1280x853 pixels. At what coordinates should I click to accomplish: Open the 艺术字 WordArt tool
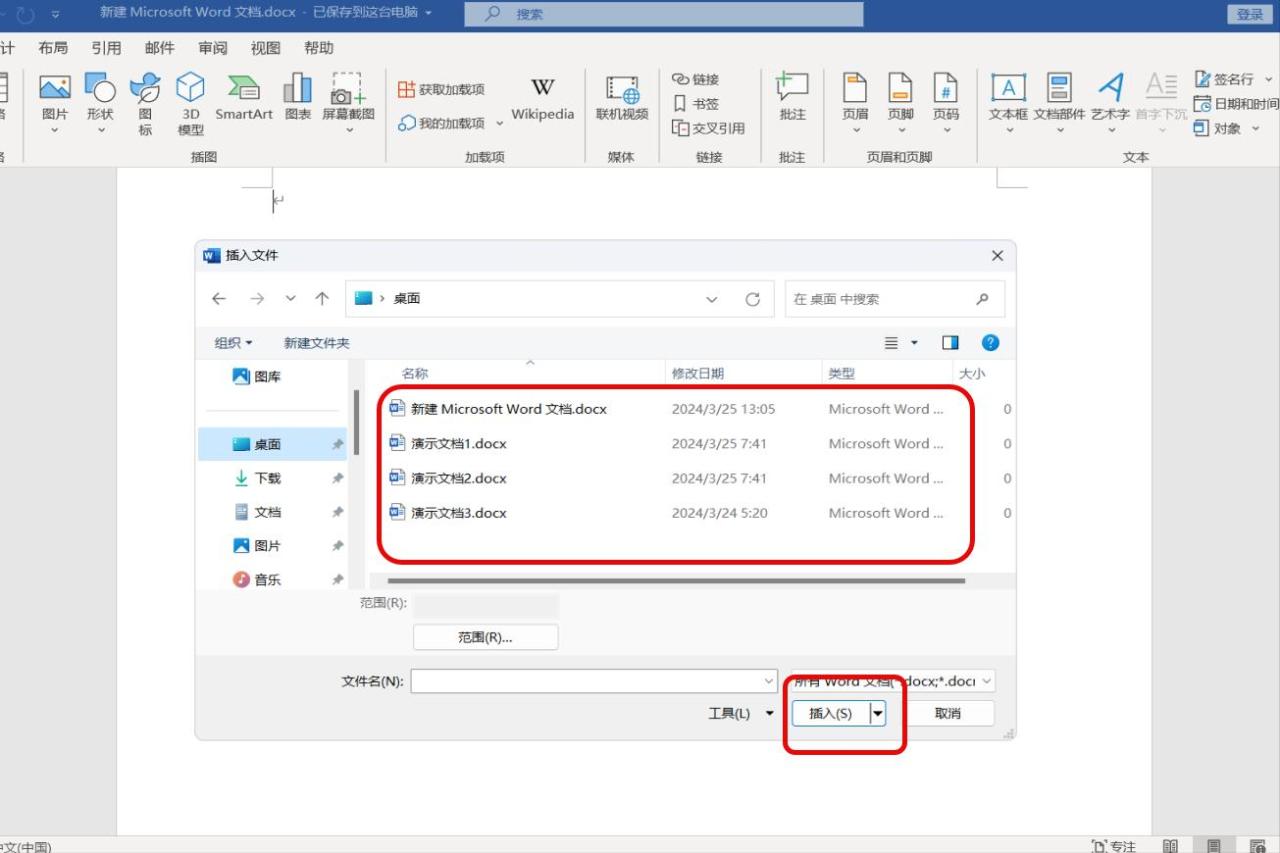pos(1110,90)
